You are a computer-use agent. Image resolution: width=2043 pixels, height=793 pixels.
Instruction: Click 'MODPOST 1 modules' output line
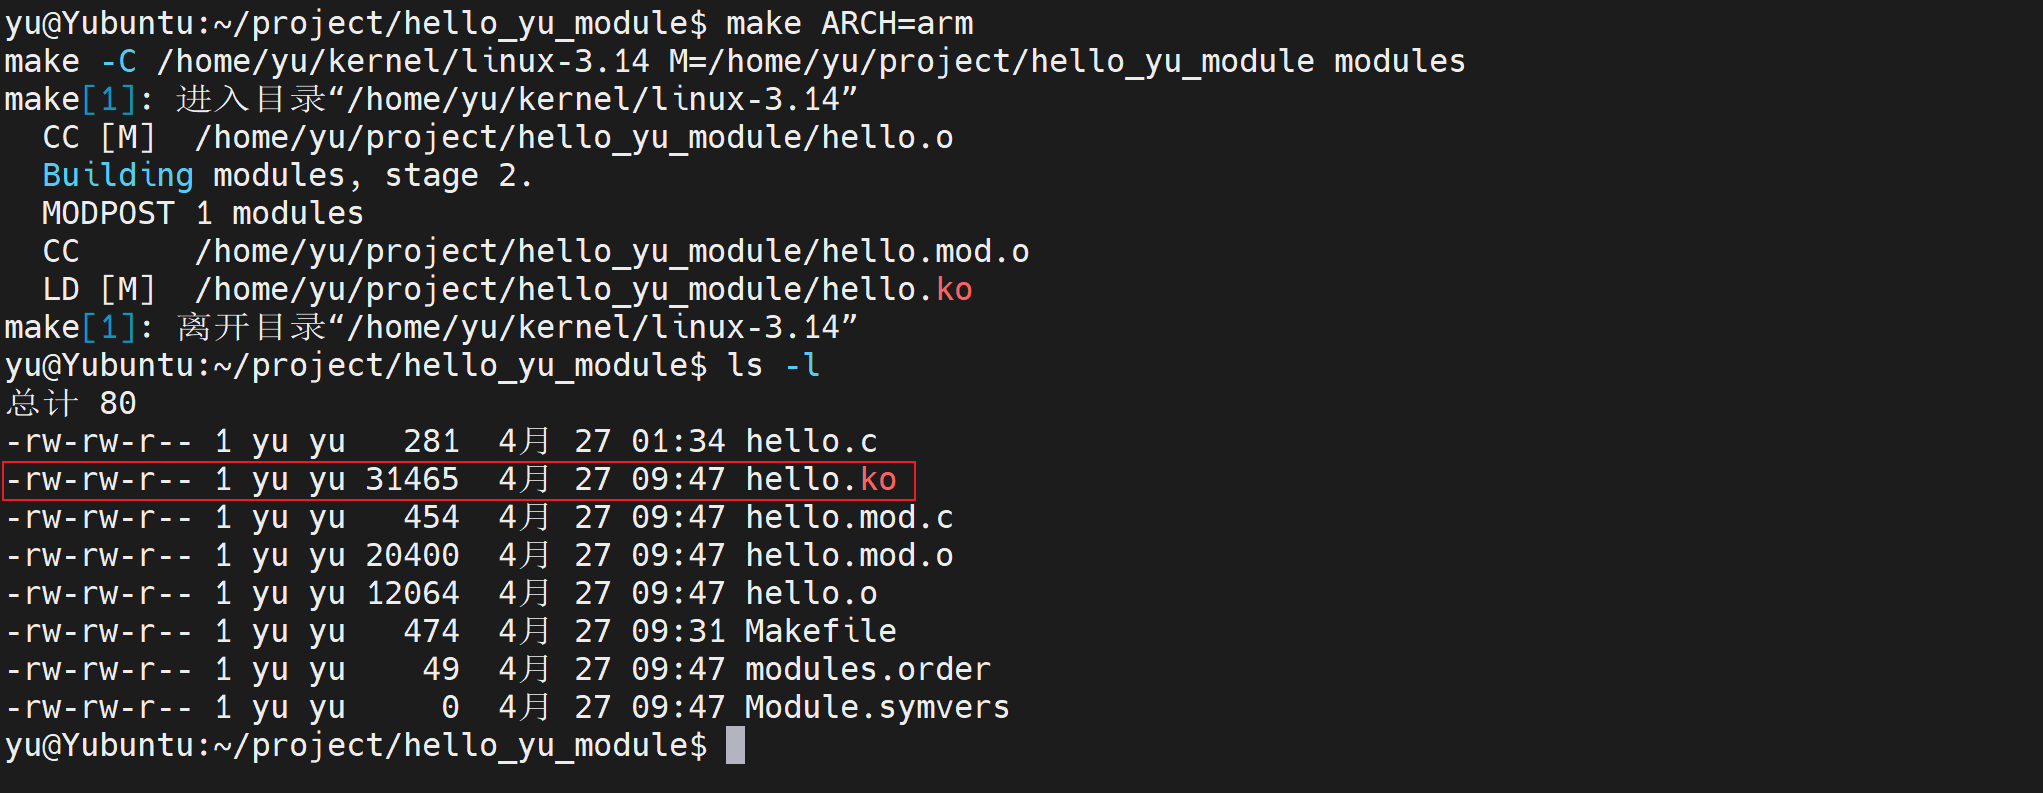(x=203, y=214)
